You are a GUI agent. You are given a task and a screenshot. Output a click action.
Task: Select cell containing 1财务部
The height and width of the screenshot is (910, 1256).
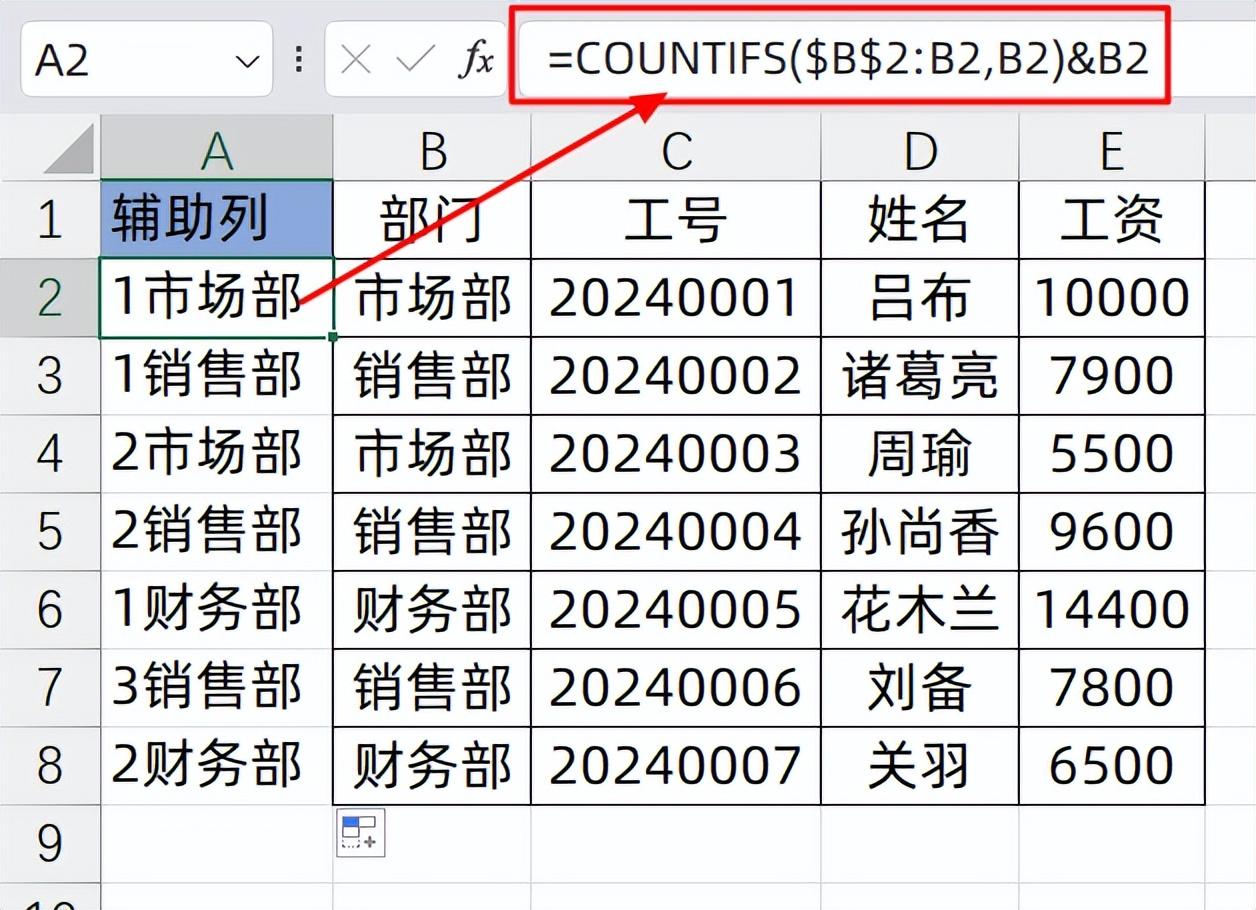tap(216, 609)
